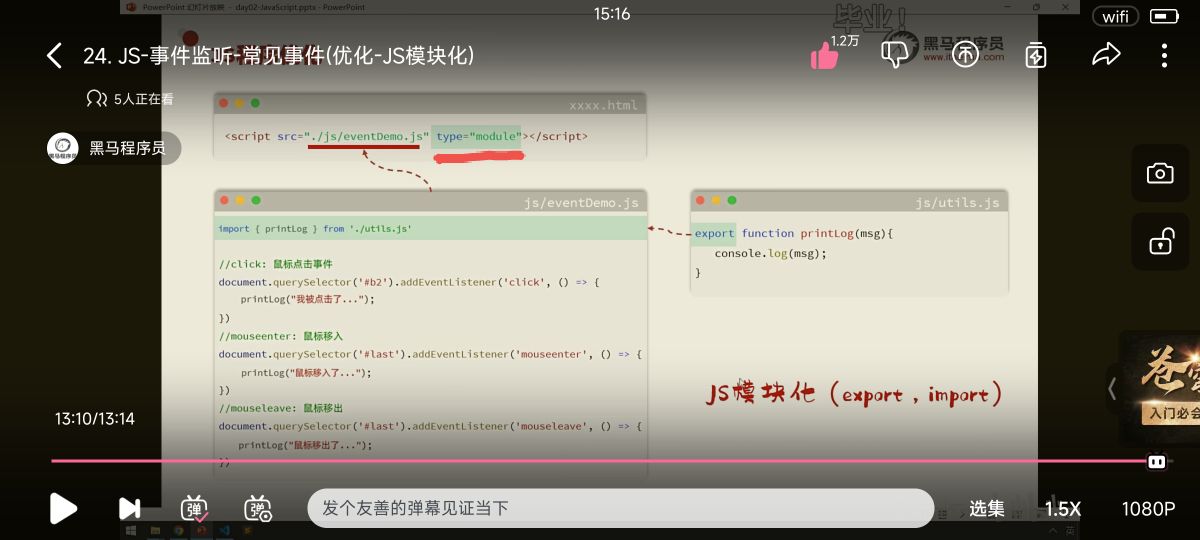The height and width of the screenshot is (540, 1200).
Task: Toggle danmaku display on or off
Action: (x=194, y=508)
